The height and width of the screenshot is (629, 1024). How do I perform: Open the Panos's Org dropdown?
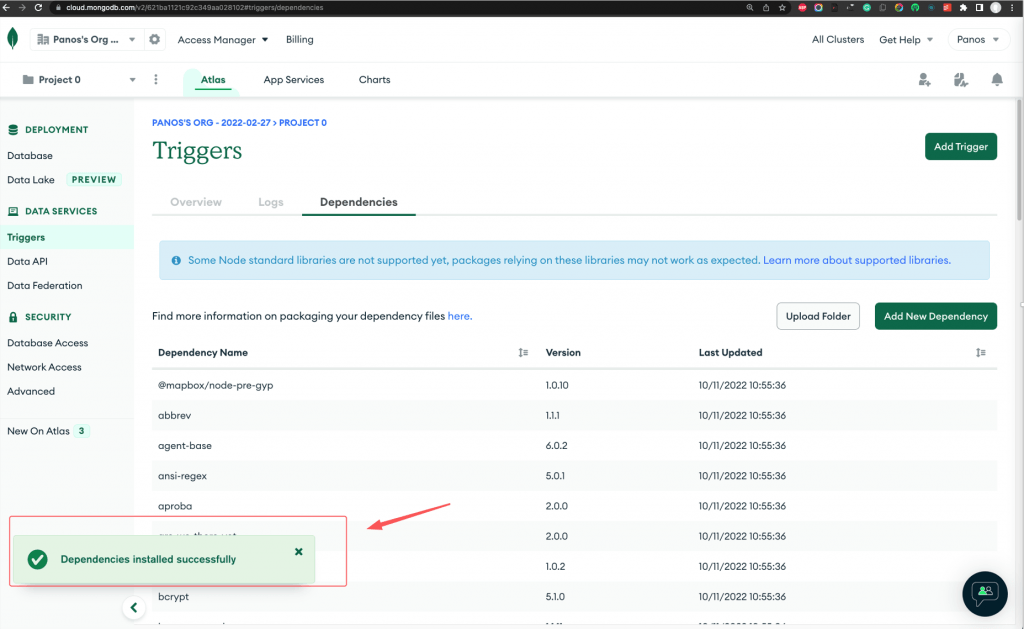[86, 39]
